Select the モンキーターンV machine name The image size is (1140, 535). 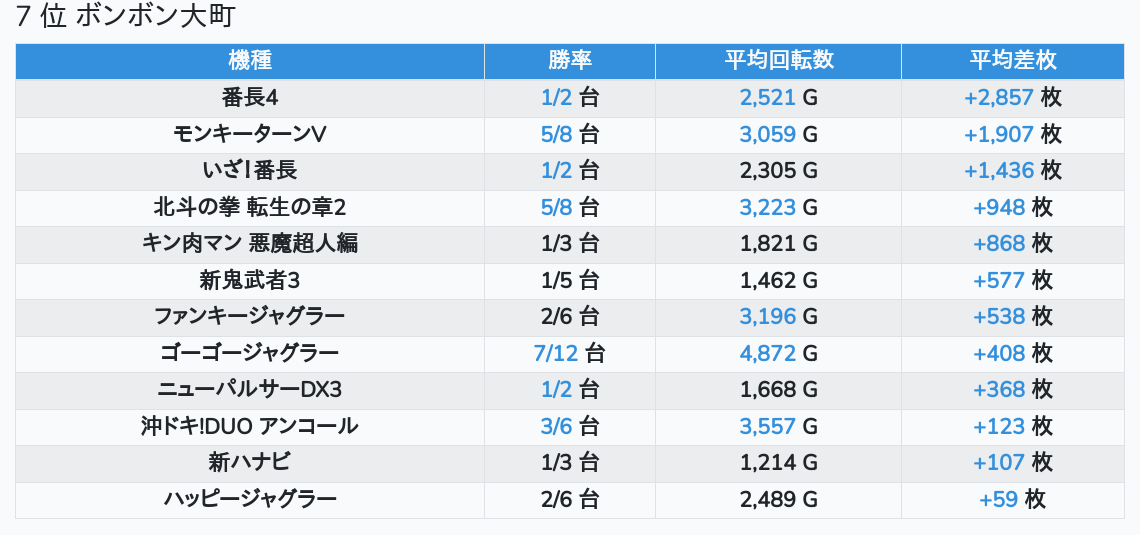tap(250, 134)
